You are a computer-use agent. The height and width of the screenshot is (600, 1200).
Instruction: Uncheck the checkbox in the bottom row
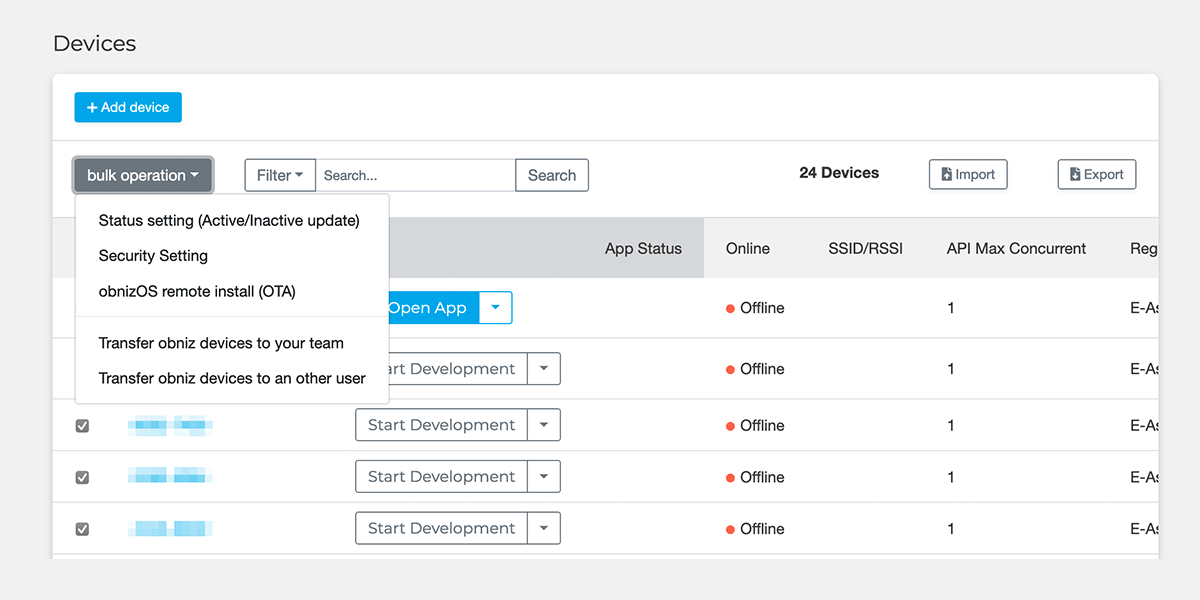tap(83, 529)
